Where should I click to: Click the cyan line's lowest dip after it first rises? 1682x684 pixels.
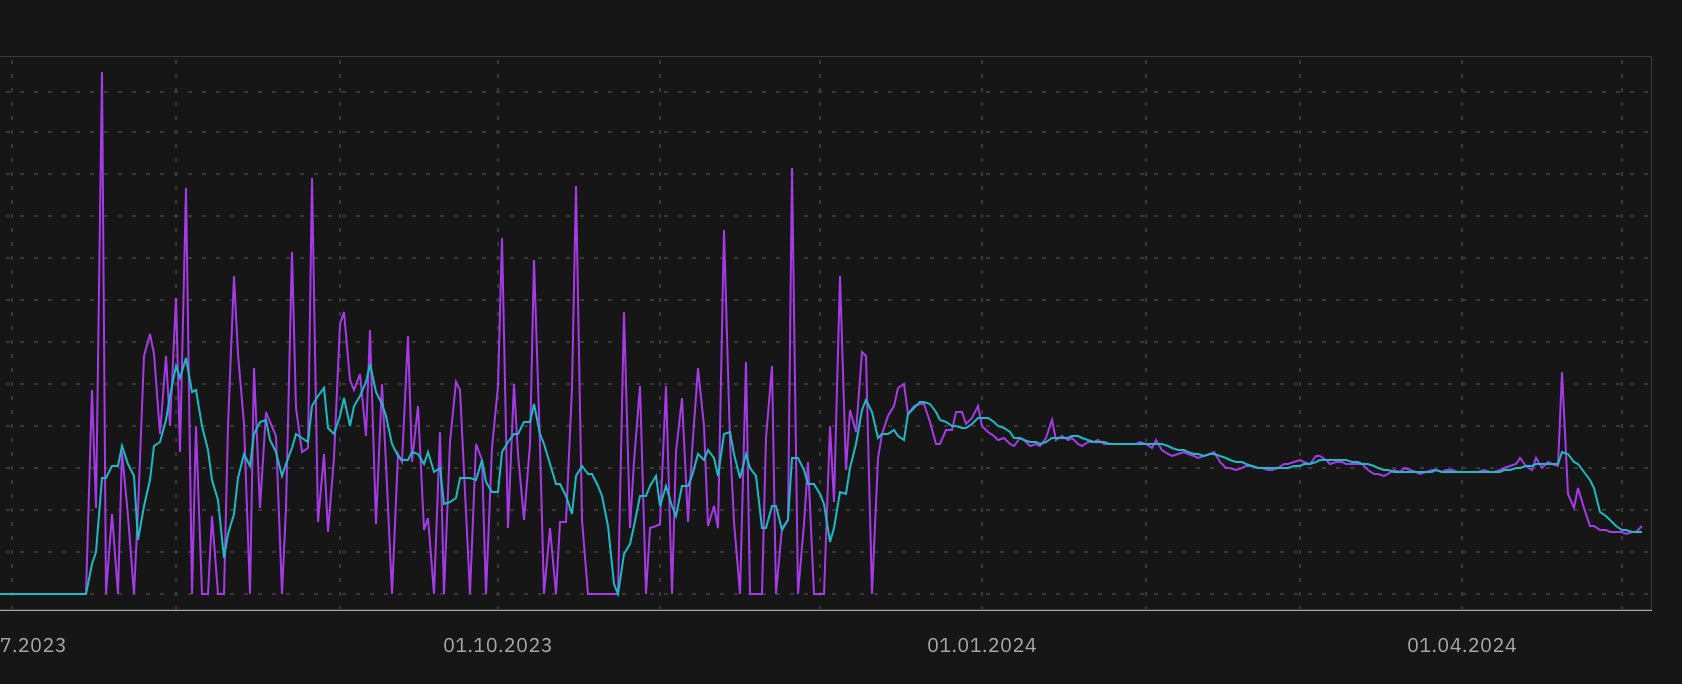tap(617, 594)
